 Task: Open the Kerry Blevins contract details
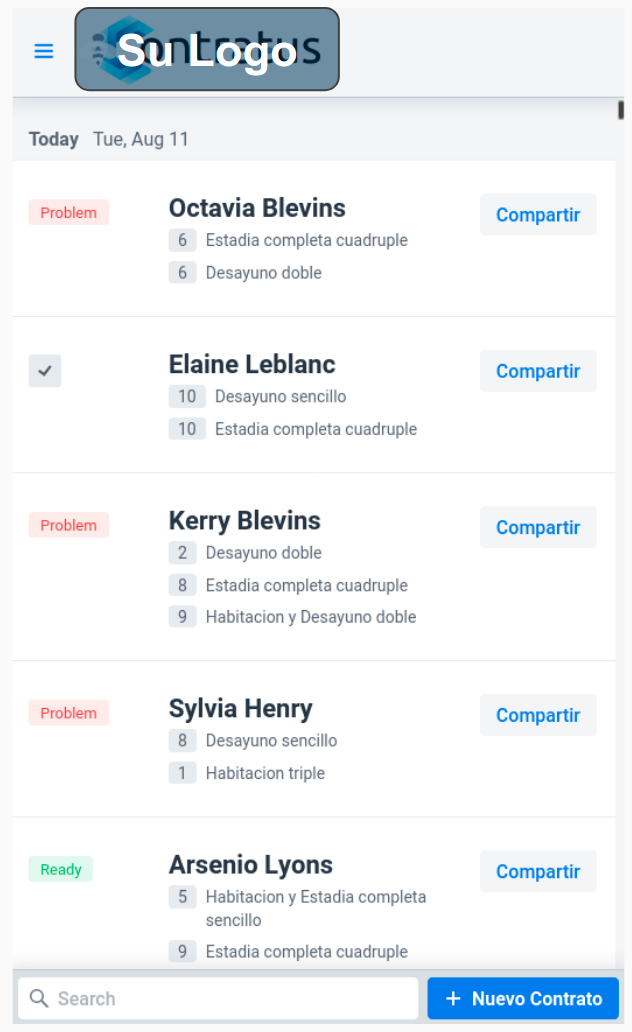tap(244, 520)
